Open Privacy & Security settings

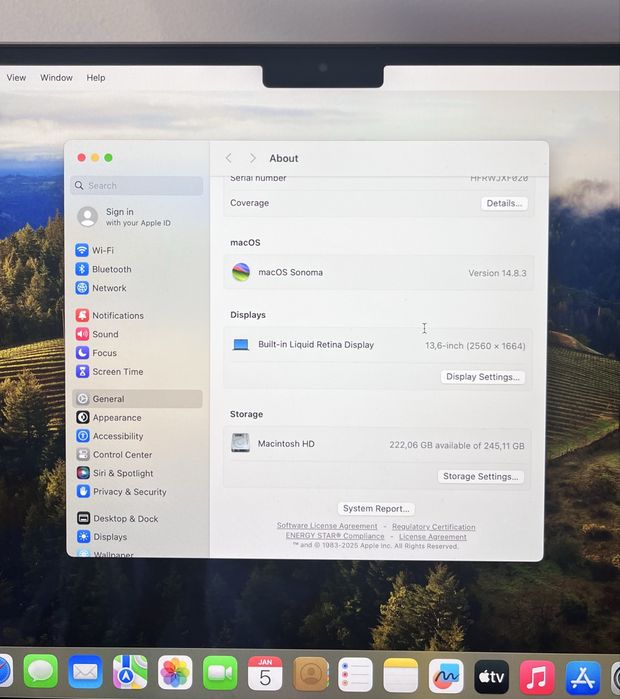click(x=121, y=492)
